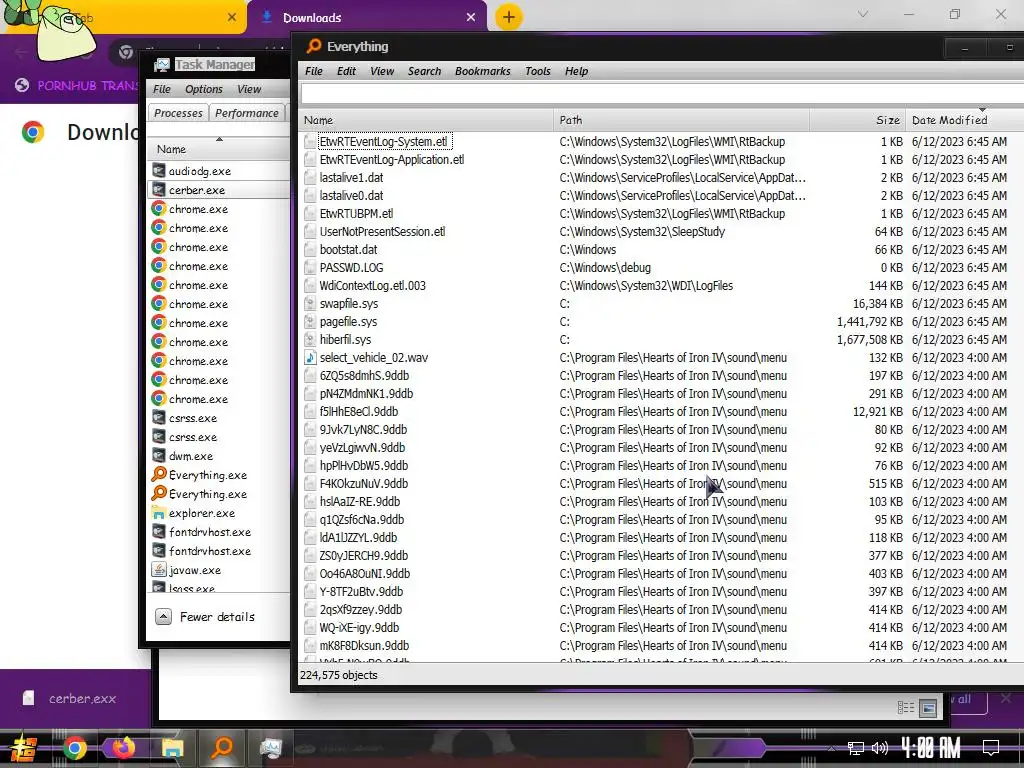
Task: Open the Task Manager Options menu
Action: tap(204, 89)
